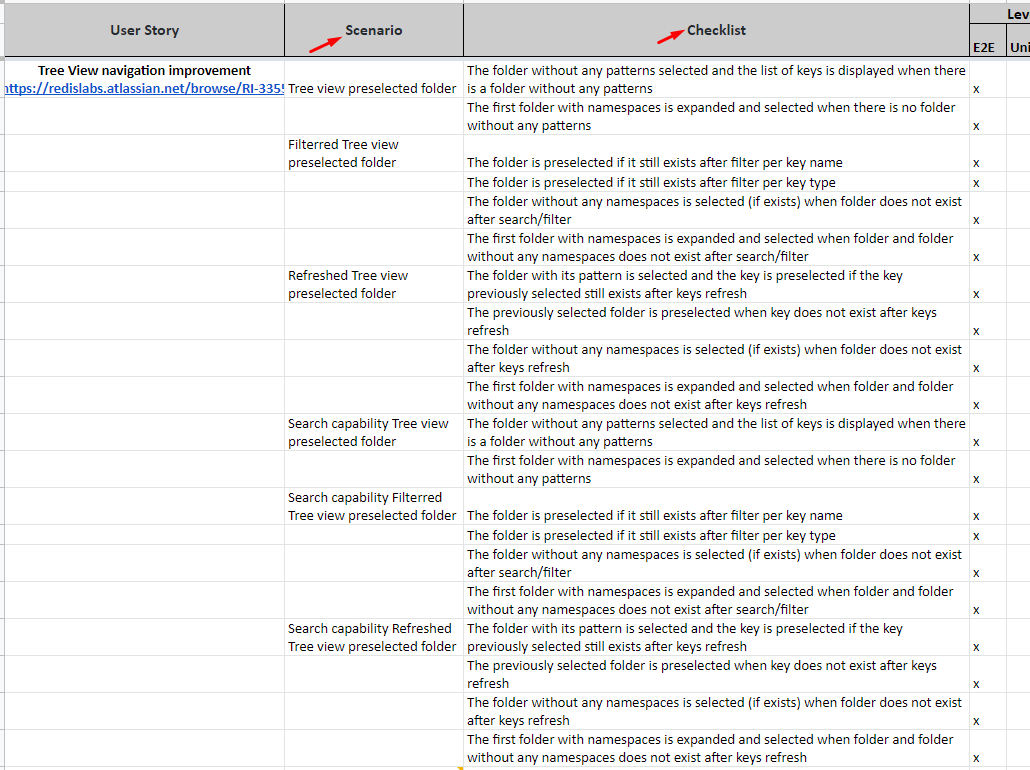Viewport: 1030px width, 770px height.
Task: Select 'filter per key name' checklist beside 'Search capability Filterred'
Action: click(x=655, y=516)
